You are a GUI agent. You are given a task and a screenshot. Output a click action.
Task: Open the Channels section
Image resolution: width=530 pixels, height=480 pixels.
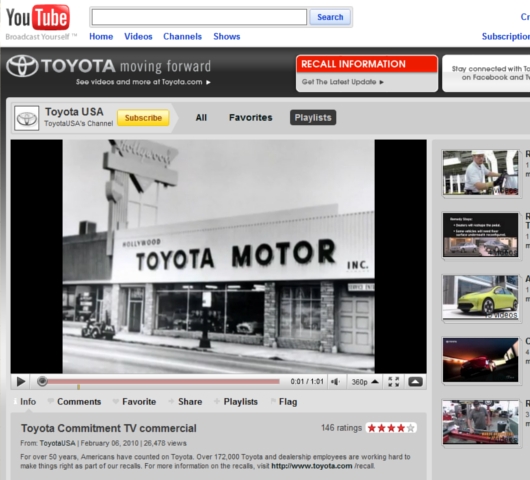coord(183,37)
